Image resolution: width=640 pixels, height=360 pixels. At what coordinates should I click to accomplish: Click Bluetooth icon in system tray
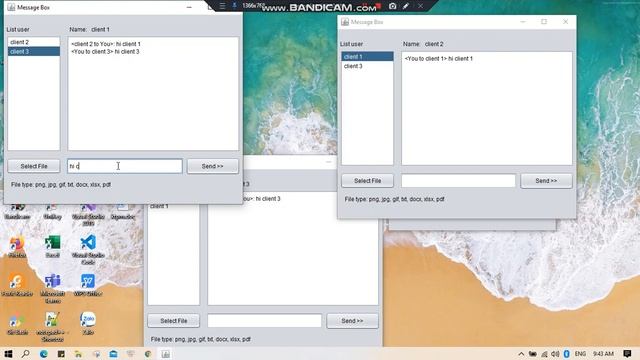click(x=567, y=354)
